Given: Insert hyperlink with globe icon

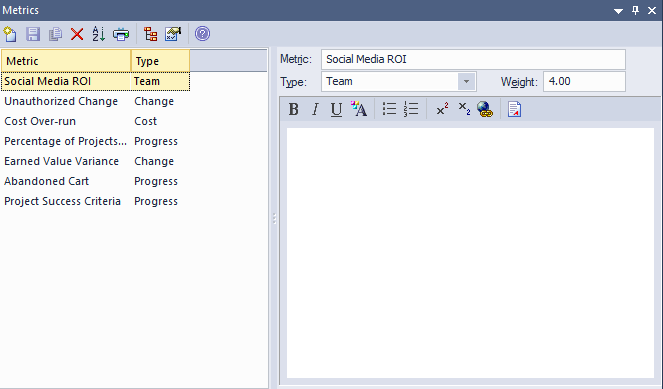Looking at the screenshot, I should pyautogui.click(x=485, y=109).
